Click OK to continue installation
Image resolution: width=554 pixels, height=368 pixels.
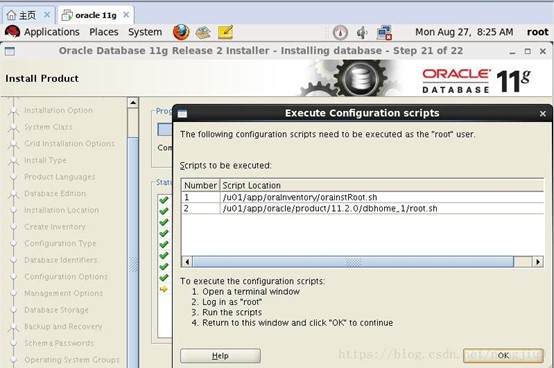503,355
